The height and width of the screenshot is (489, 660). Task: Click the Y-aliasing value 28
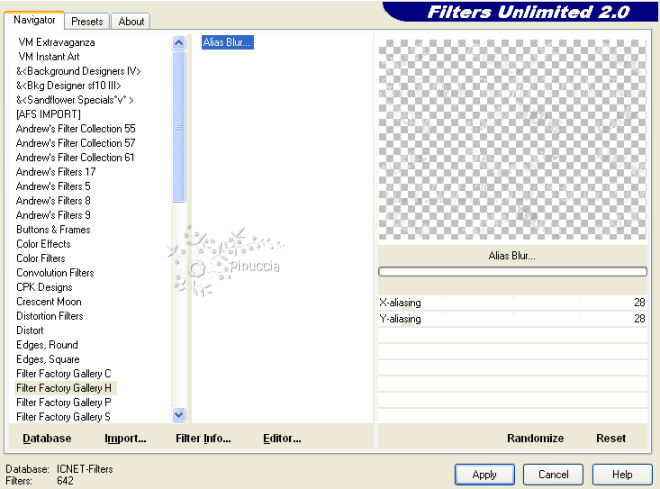click(639, 319)
